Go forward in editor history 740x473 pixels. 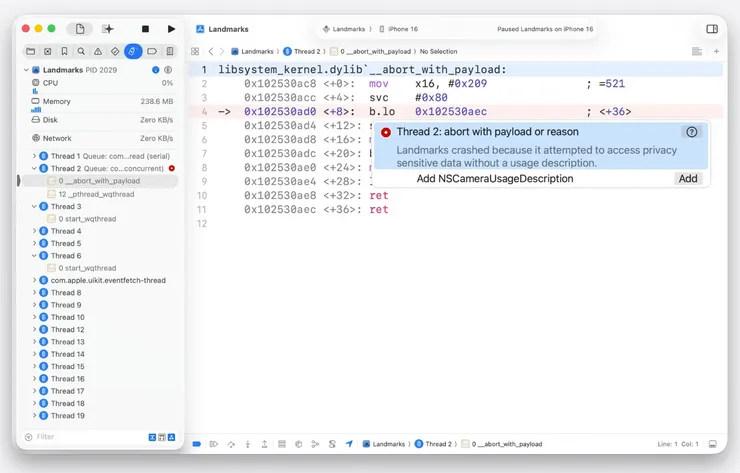(x=222, y=51)
